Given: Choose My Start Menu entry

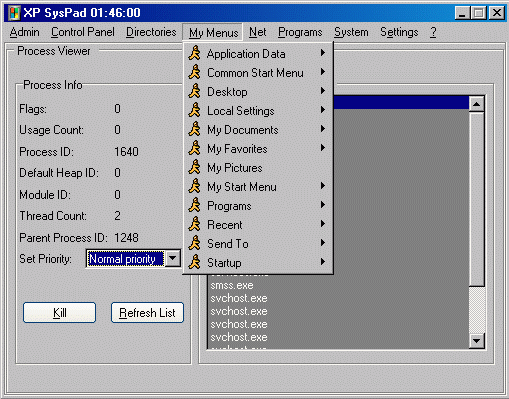Looking at the screenshot, I should (x=258, y=187).
